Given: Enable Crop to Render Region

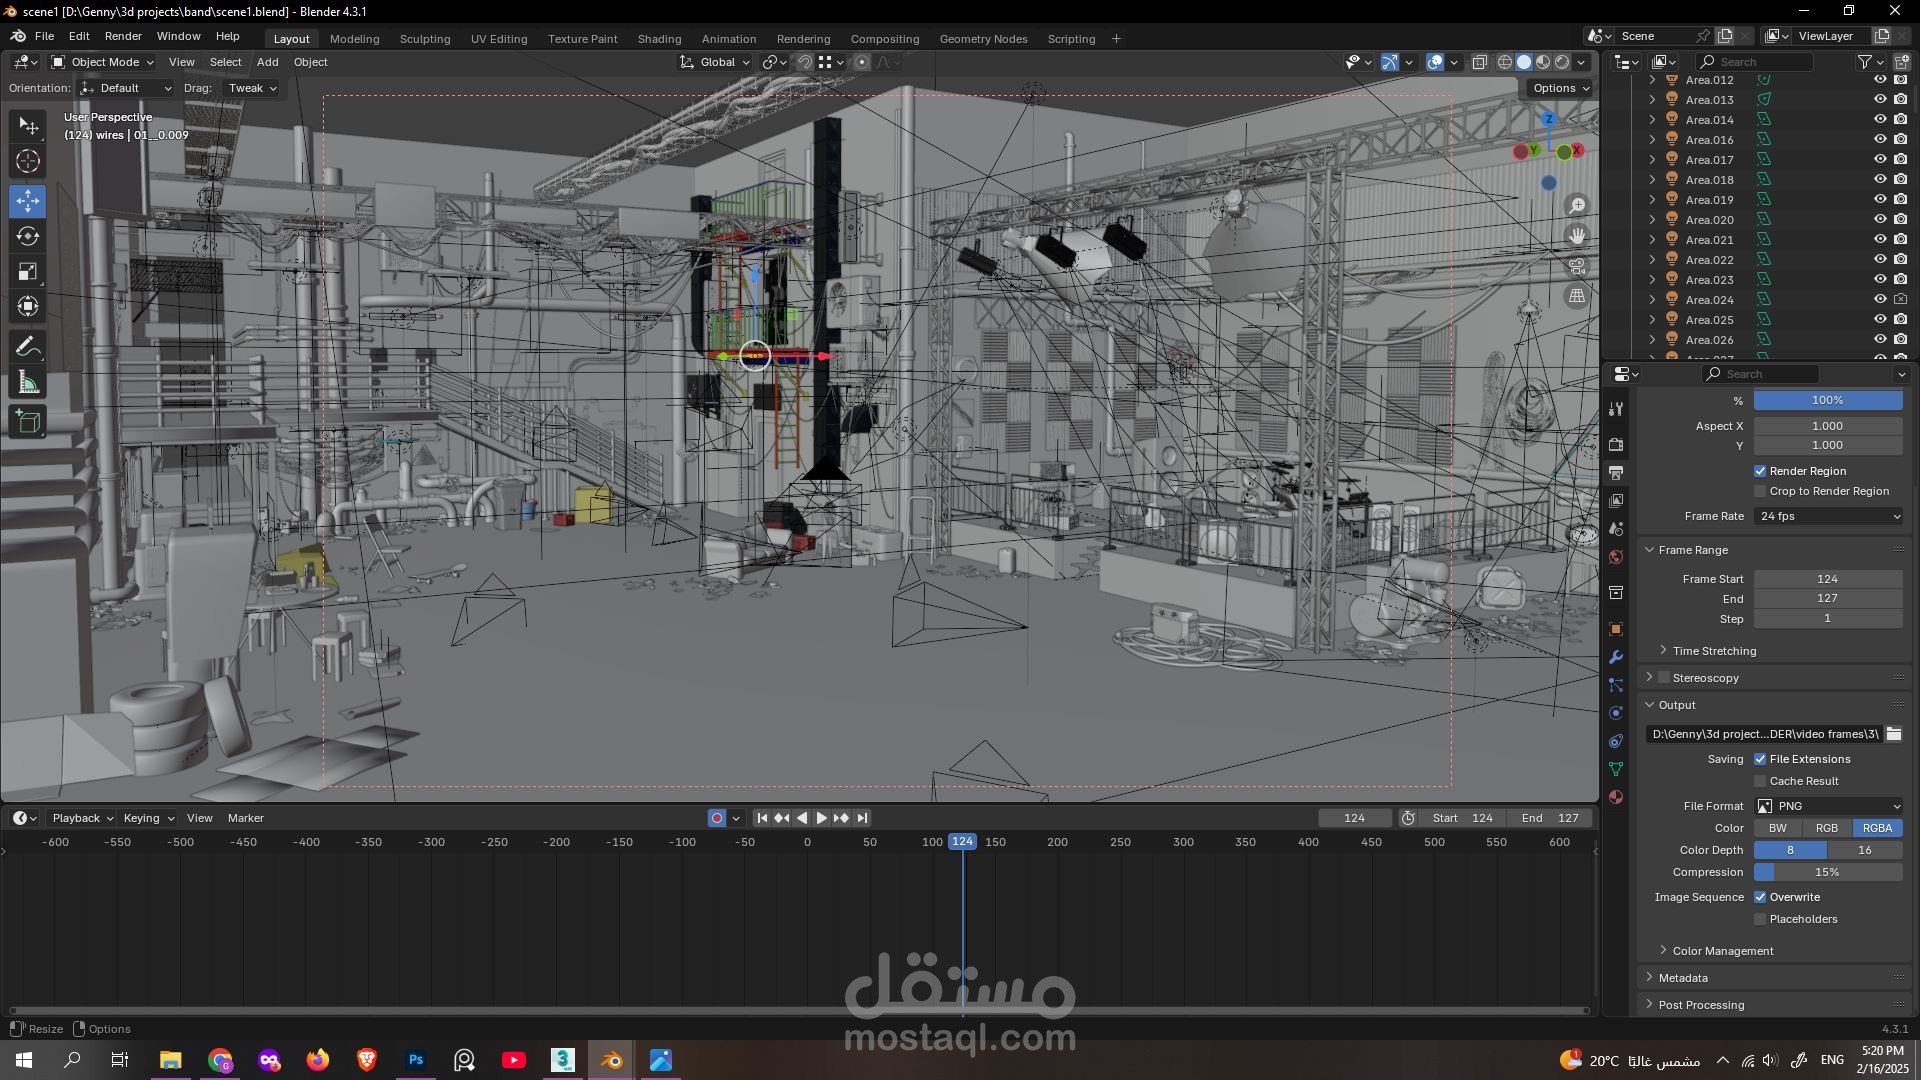Looking at the screenshot, I should point(1760,491).
